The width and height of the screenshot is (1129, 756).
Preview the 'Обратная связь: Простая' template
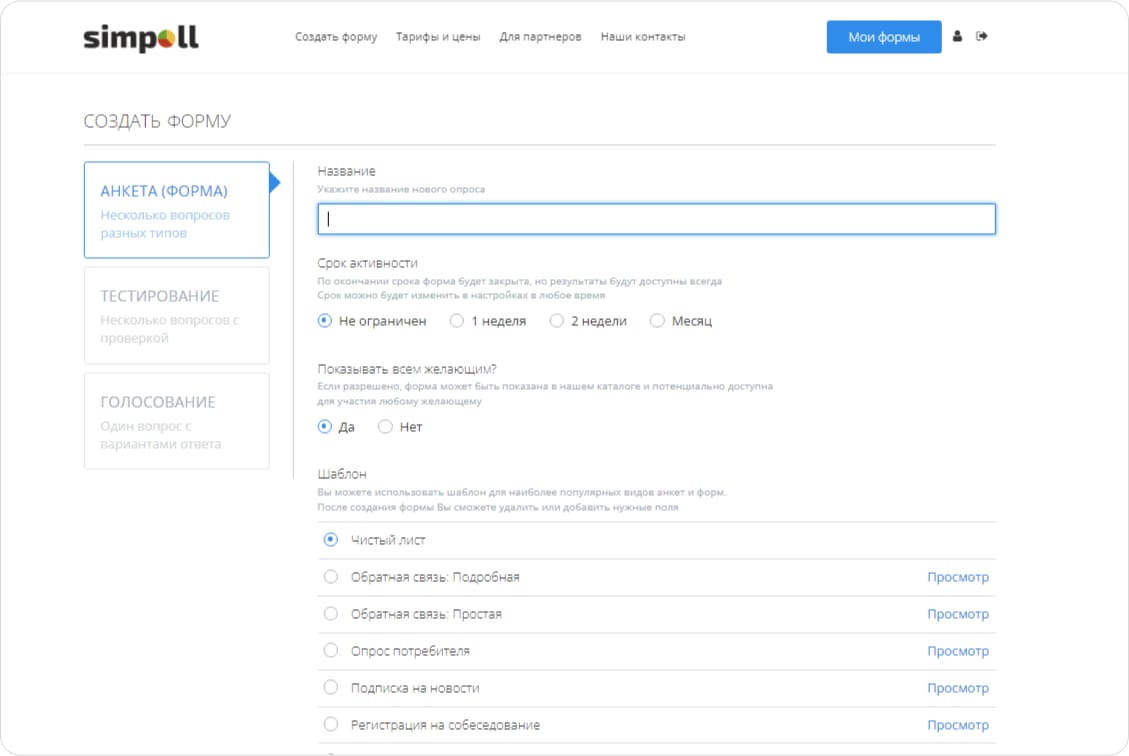[x=957, y=614]
